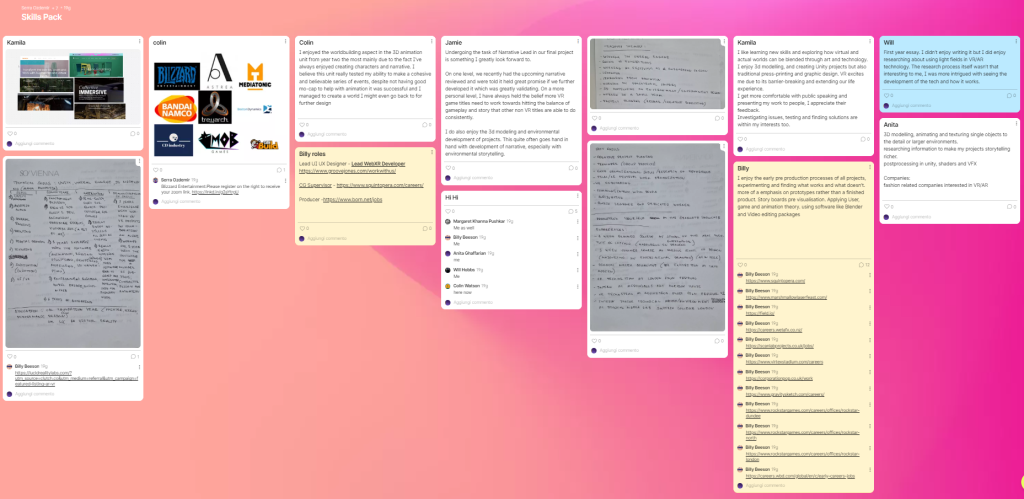Image resolution: width=1024 pixels, height=499 pixels.
Task: Click the comment bubble showing 12 on Billy's post
Action: pos(862,265)
